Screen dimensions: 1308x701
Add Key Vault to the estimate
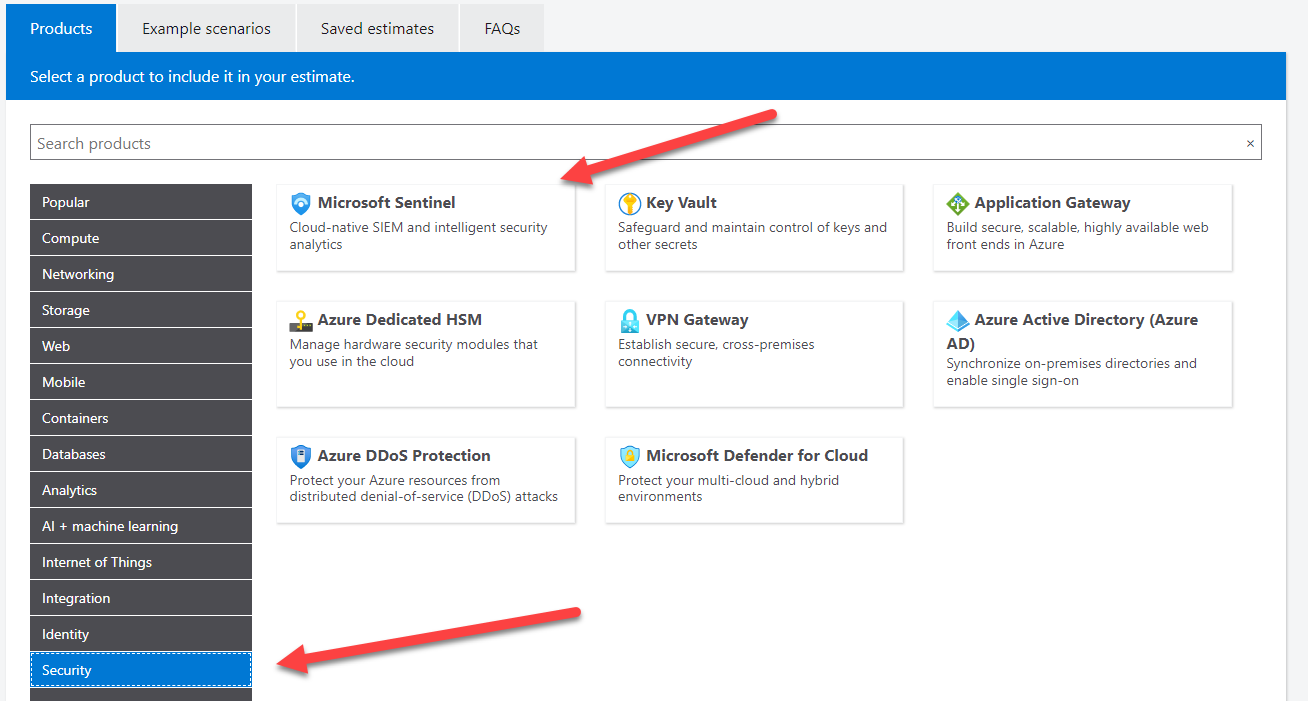pos(753,228)
